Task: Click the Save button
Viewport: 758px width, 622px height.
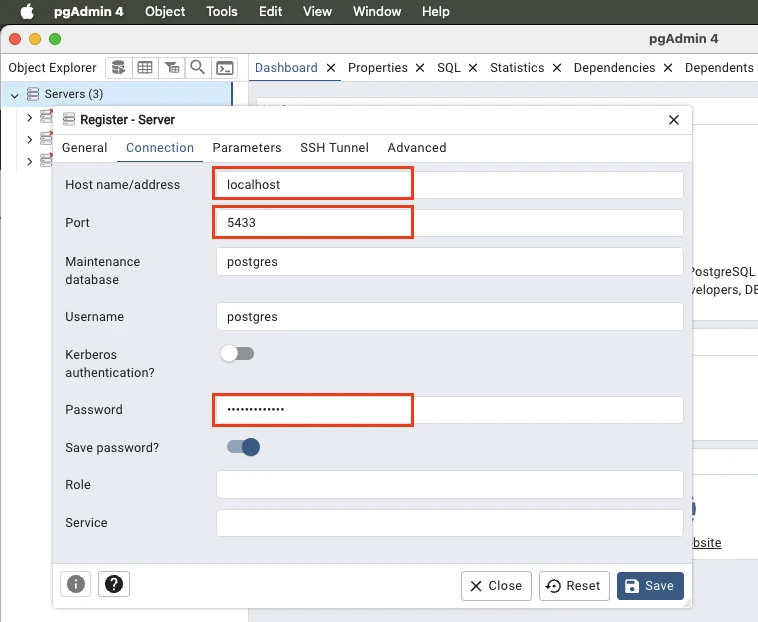Action: (650, 586)
